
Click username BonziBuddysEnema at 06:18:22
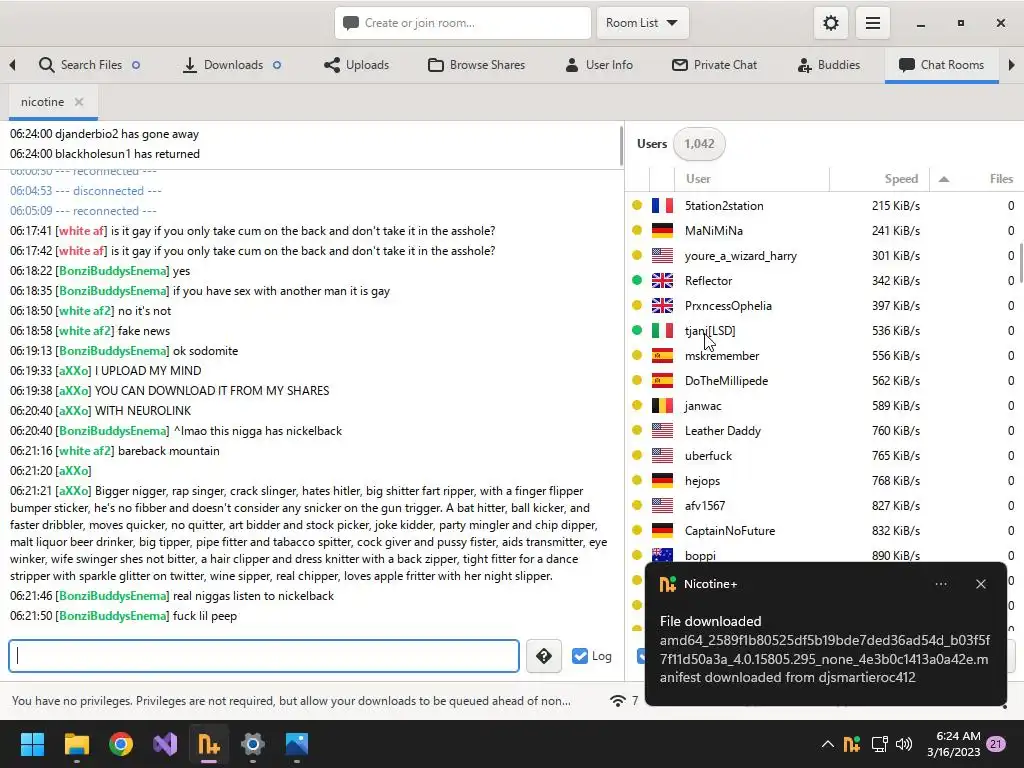[x=112, y=271]
